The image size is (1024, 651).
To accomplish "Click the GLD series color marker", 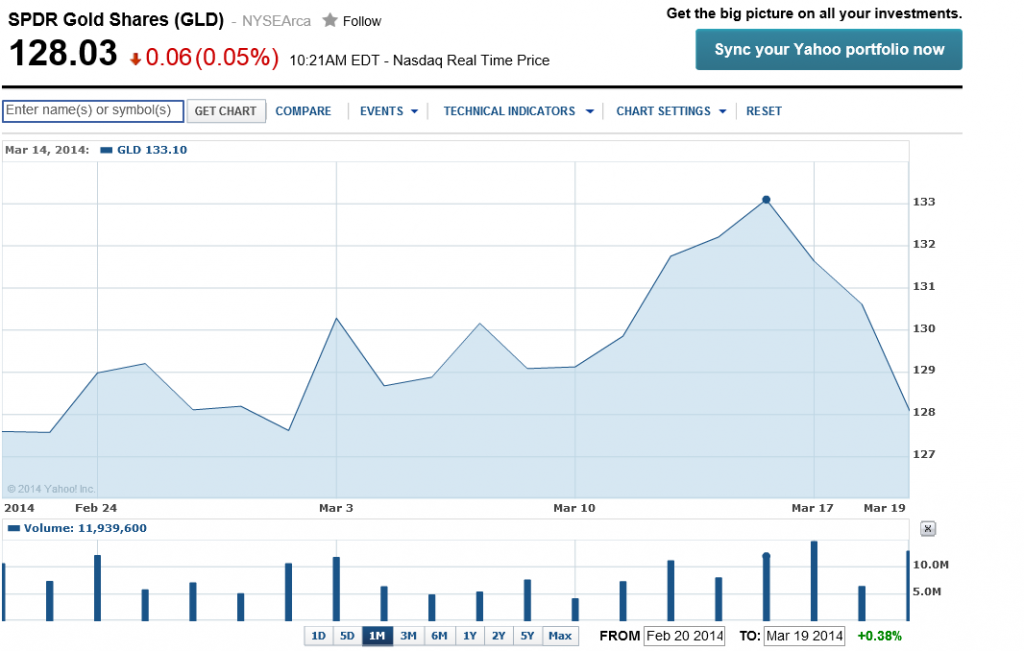I will 106,150.
